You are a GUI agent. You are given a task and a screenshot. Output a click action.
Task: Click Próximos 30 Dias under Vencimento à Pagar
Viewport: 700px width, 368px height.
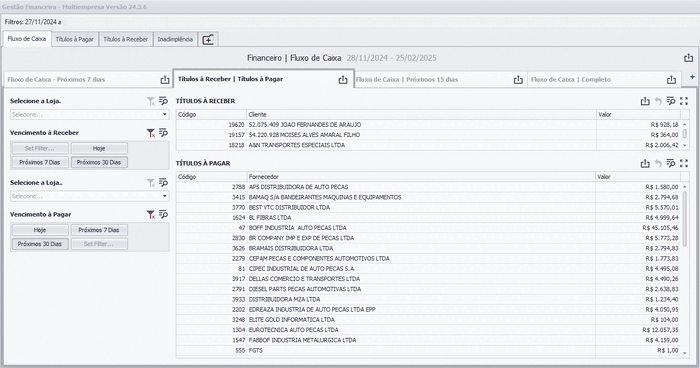click(x=40, y=244)
